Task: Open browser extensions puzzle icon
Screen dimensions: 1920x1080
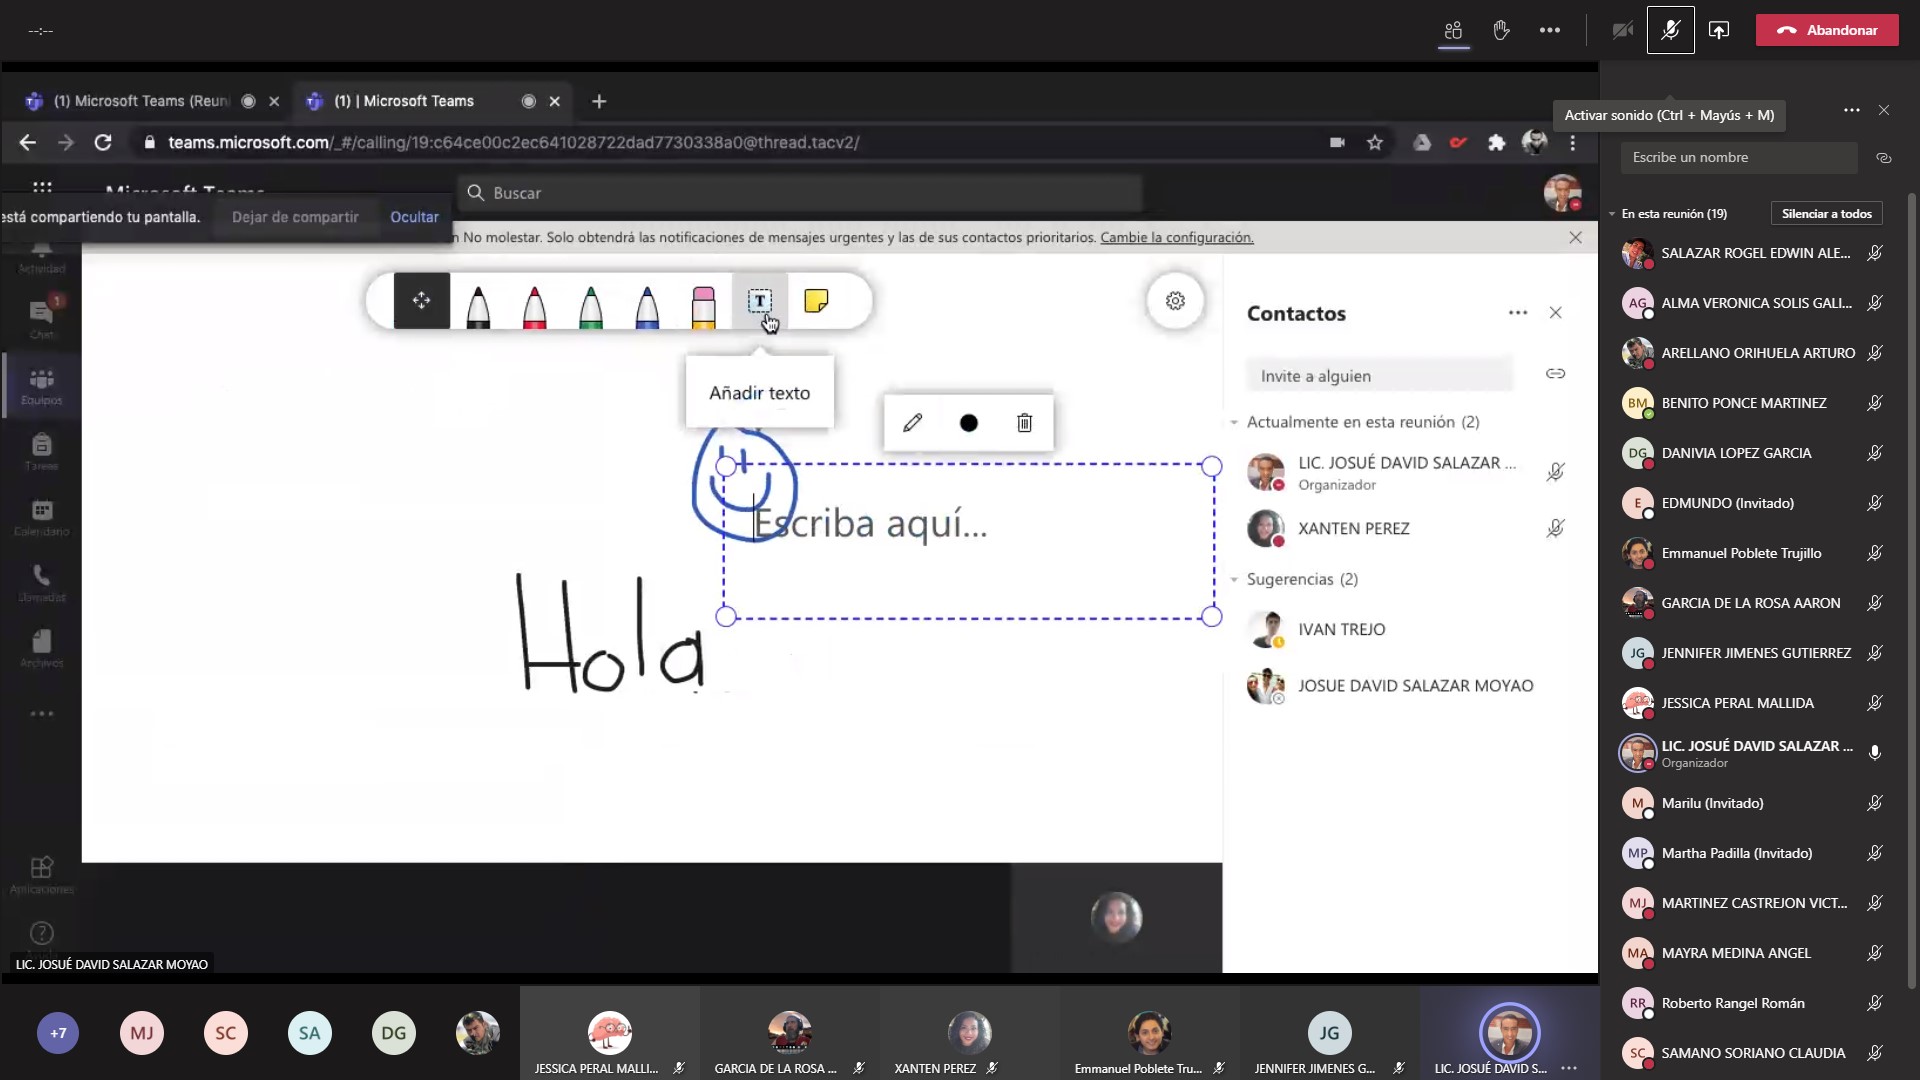Action: click(1496, 143)
